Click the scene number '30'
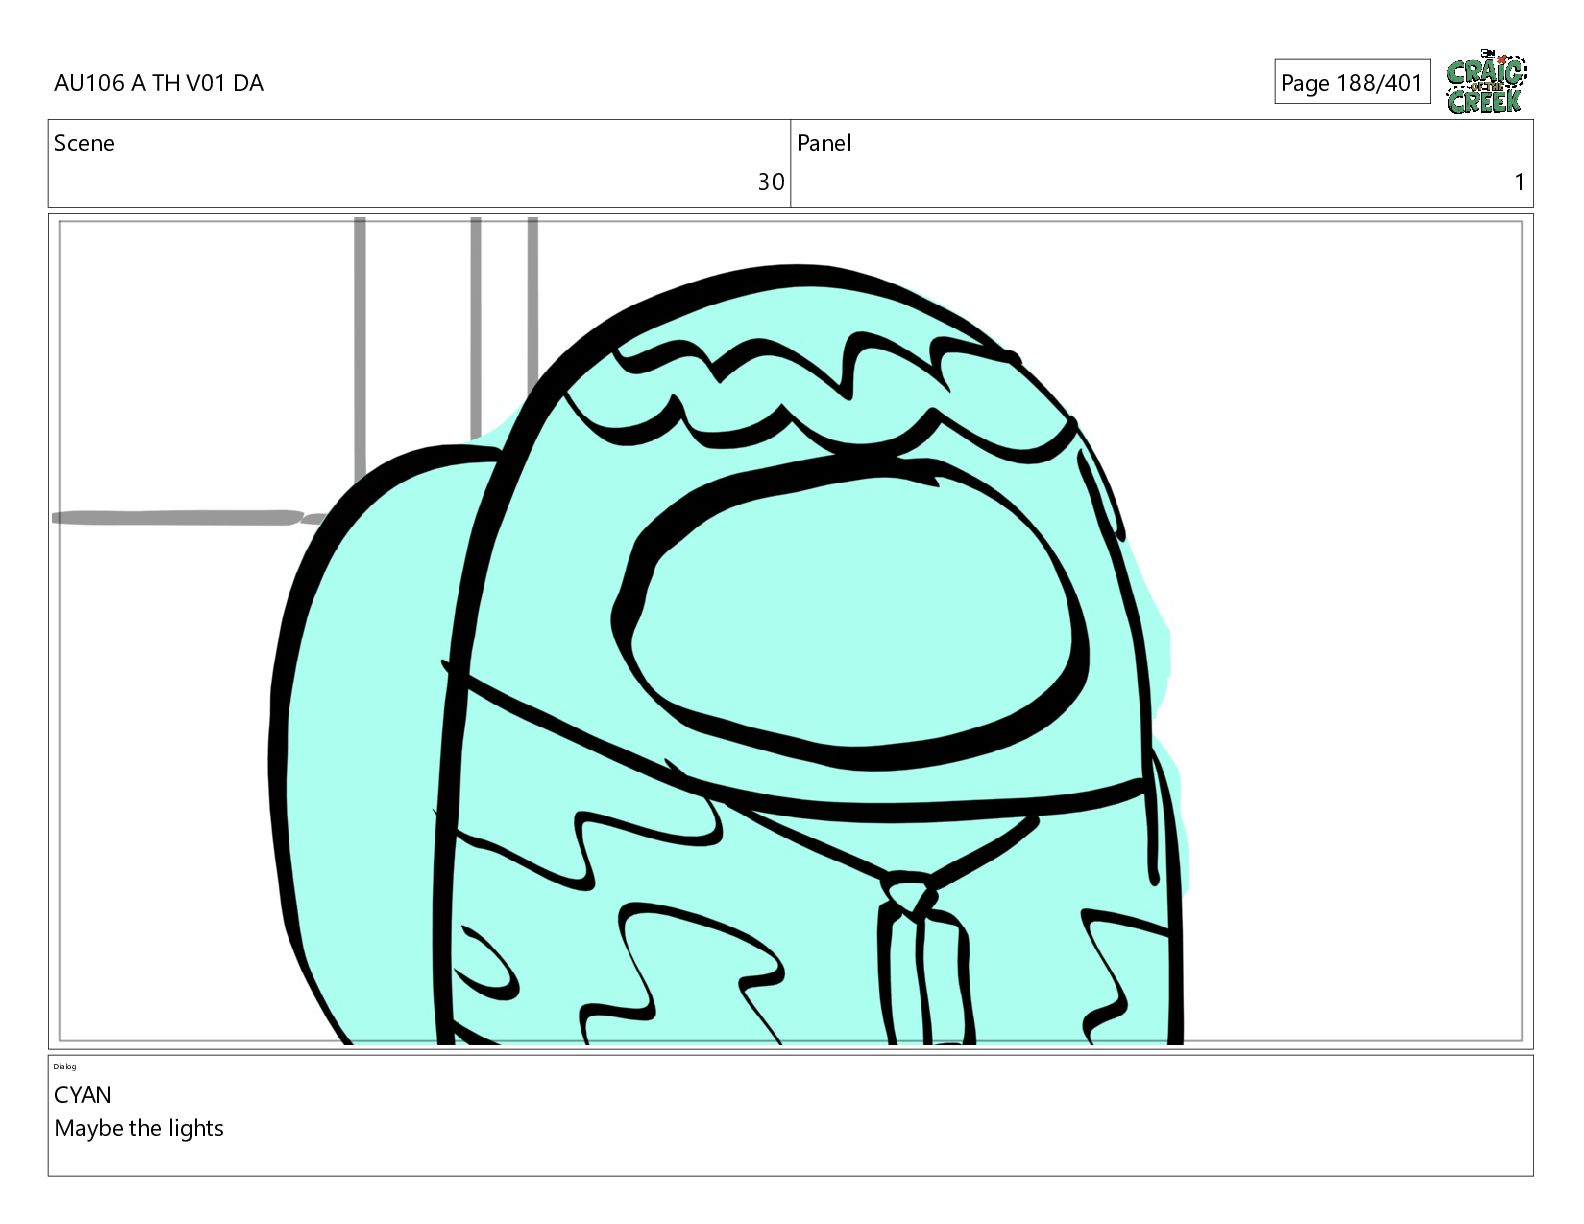 coord(770,182)
